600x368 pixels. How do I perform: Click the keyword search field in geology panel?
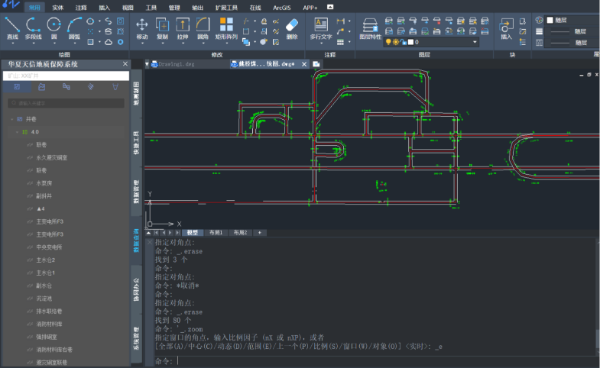click(66, 103)
